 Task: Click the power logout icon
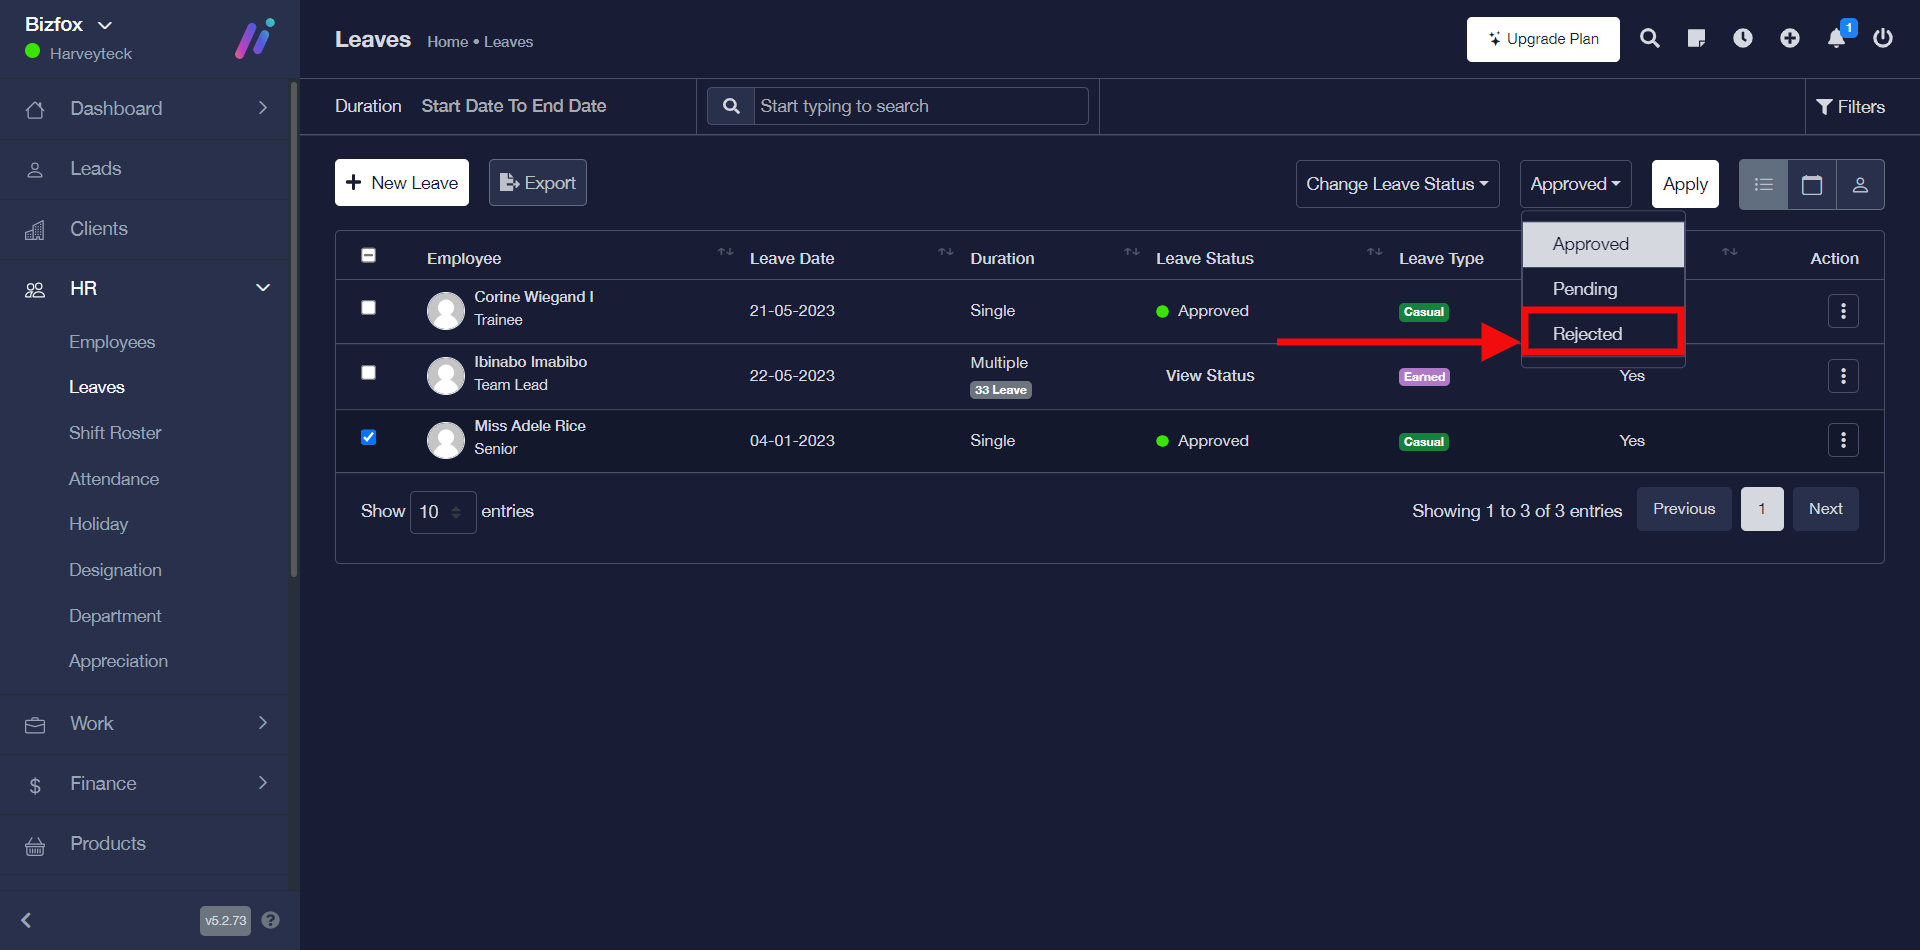(x=1882, y=39)
